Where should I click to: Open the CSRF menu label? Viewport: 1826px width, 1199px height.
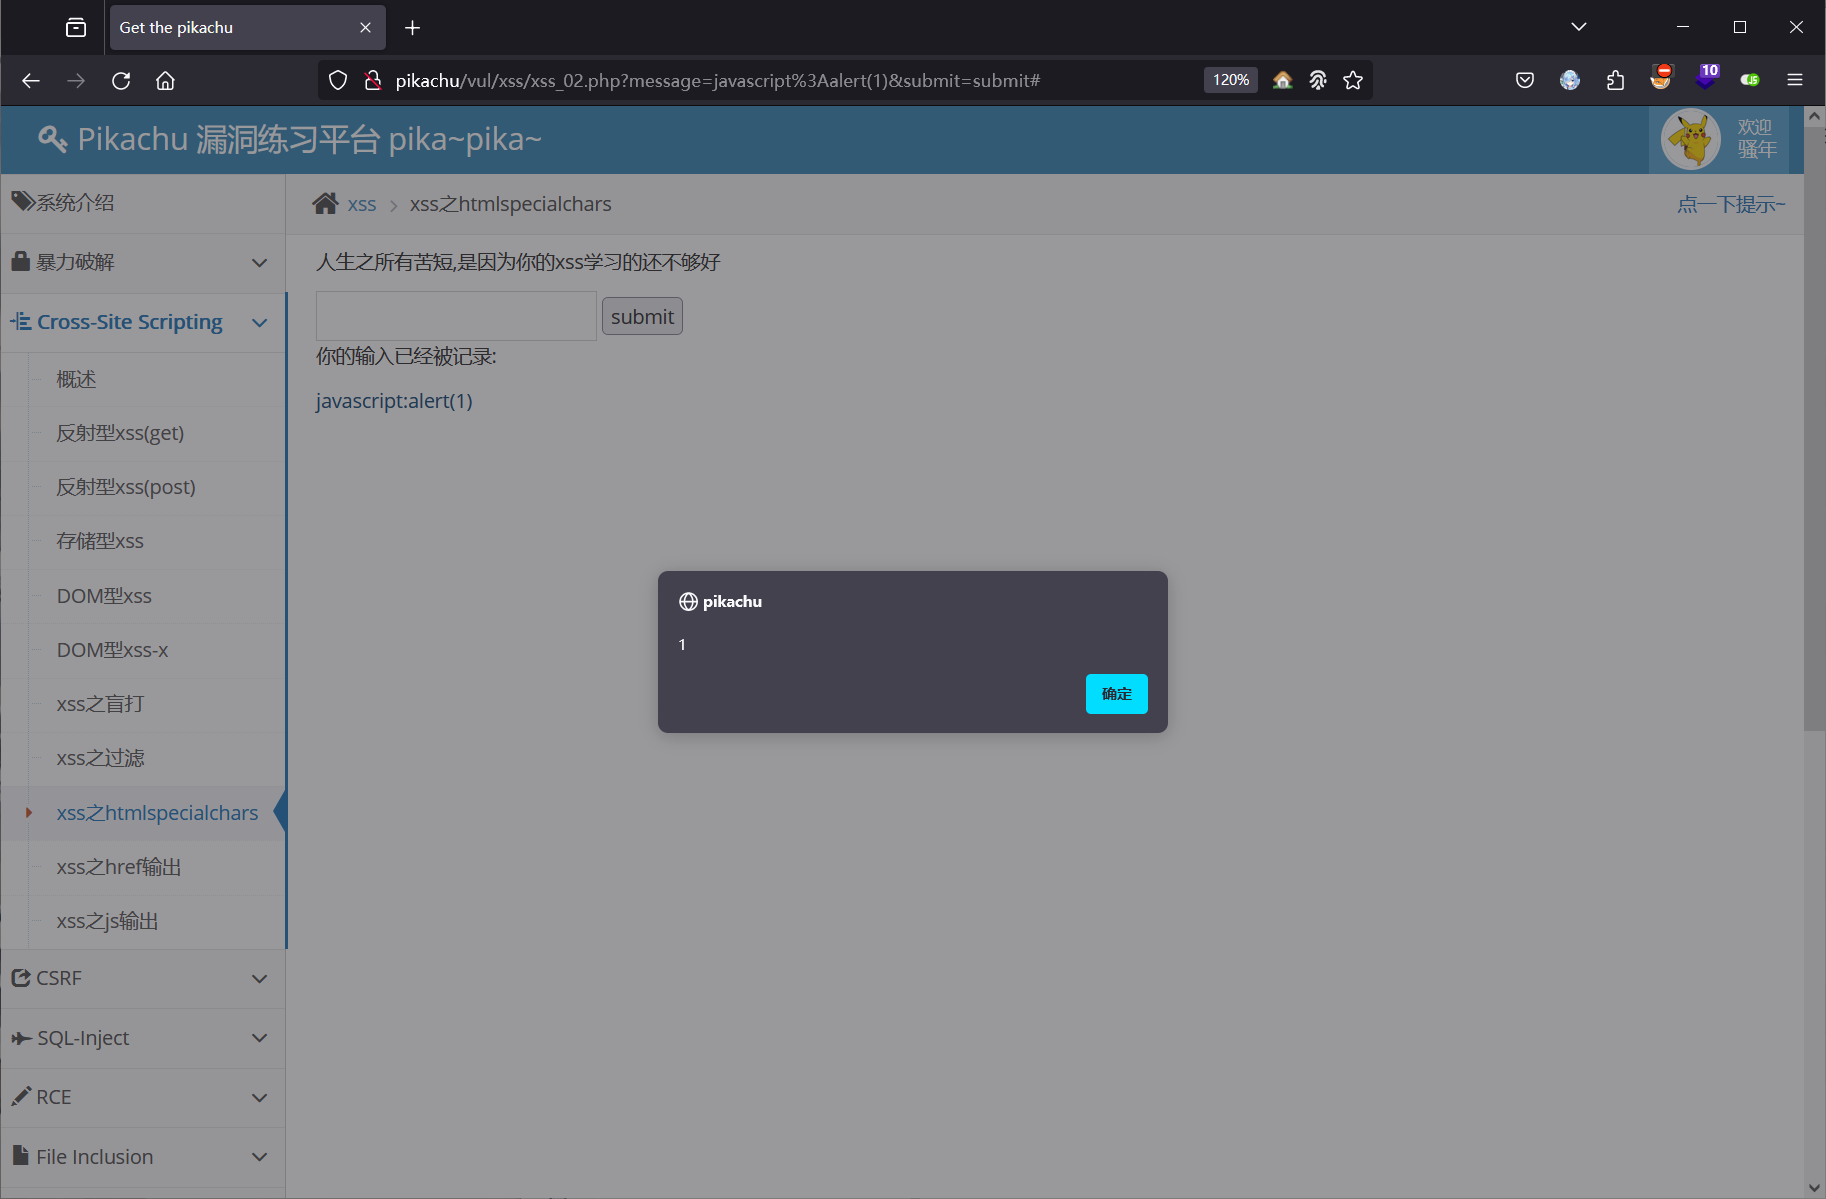[x=59, y=978]
